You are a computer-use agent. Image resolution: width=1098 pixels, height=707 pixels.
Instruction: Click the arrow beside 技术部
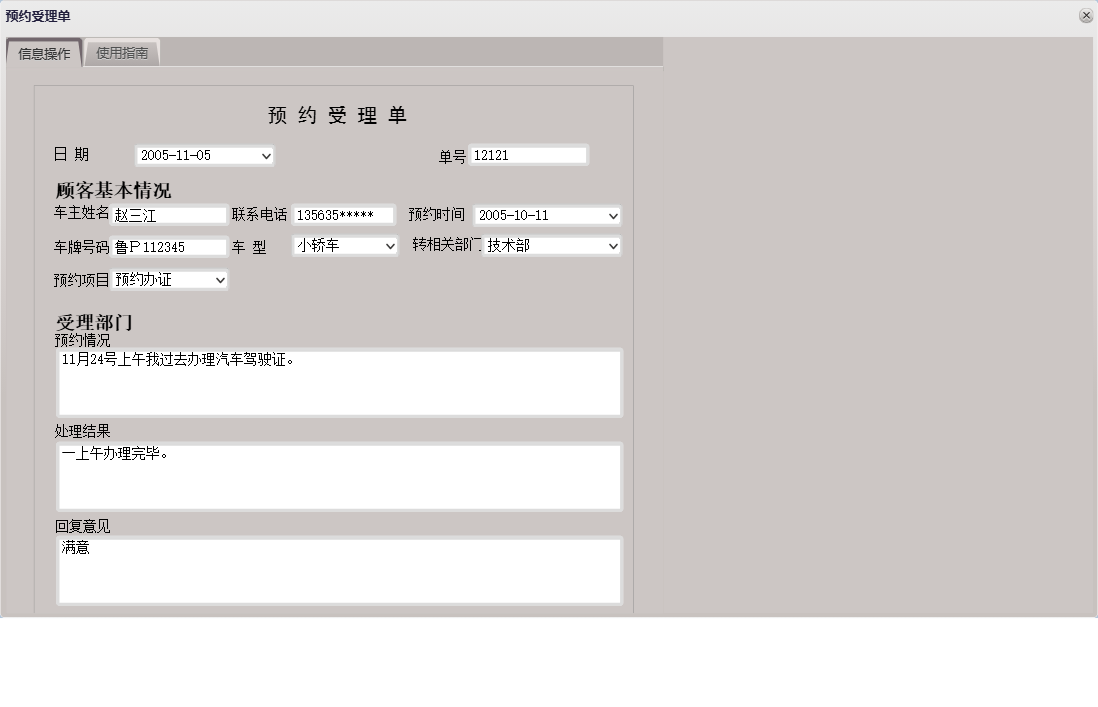coord(609,245)
